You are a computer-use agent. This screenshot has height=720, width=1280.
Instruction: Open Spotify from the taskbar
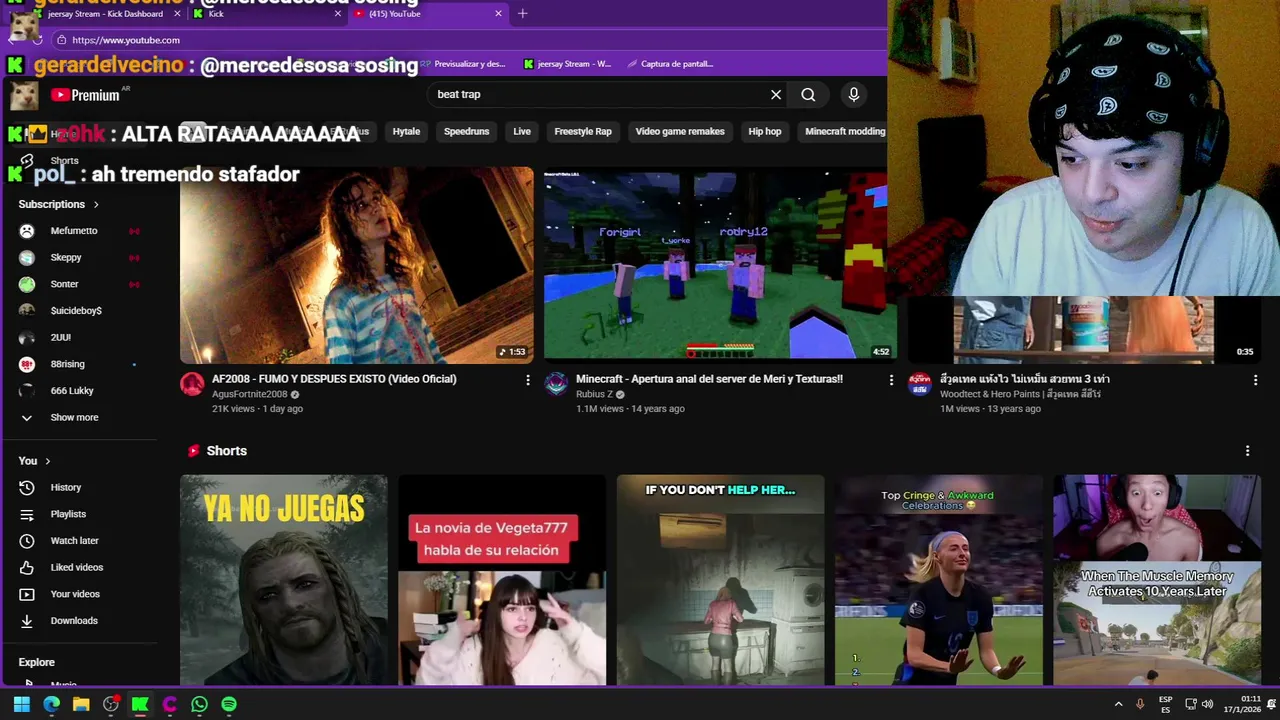click(229, 704)
